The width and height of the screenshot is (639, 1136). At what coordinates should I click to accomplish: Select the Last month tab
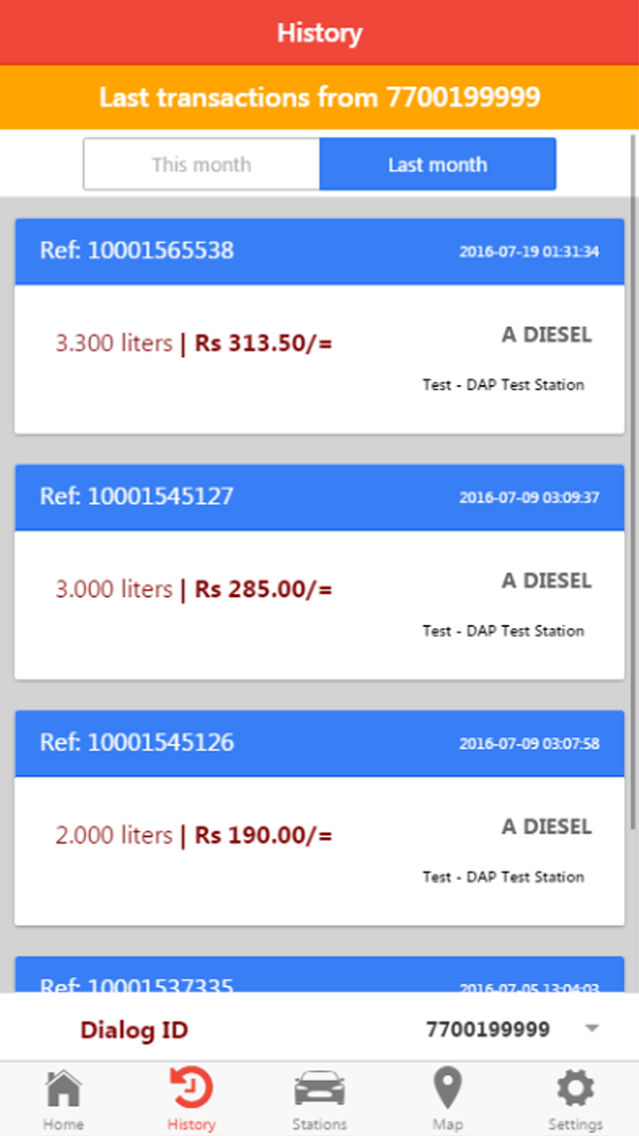pos(437,164)
